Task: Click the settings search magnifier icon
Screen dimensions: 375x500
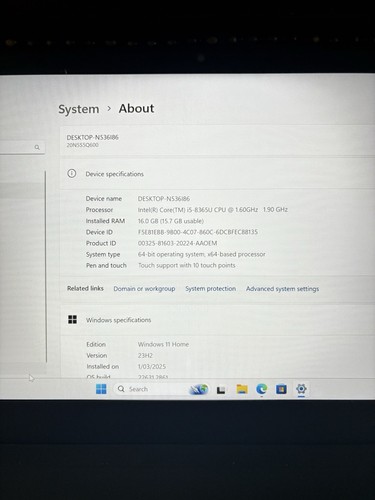Action: [x=37, y=147]
